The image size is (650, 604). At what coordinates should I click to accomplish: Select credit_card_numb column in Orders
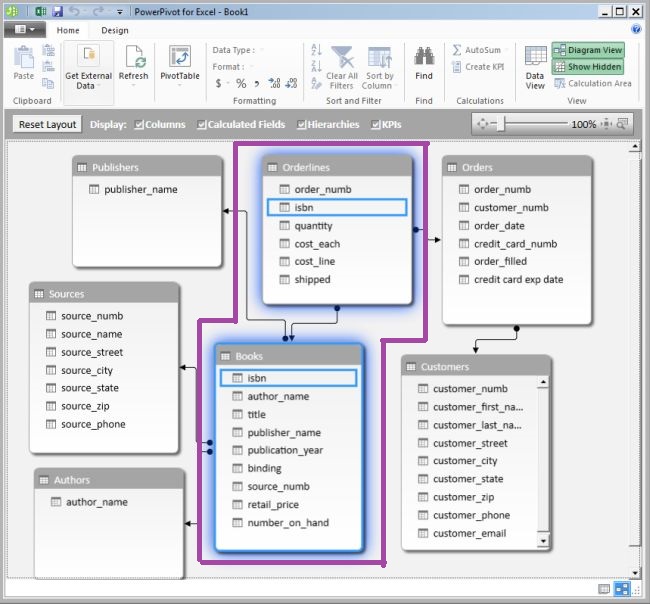(508, 244)
